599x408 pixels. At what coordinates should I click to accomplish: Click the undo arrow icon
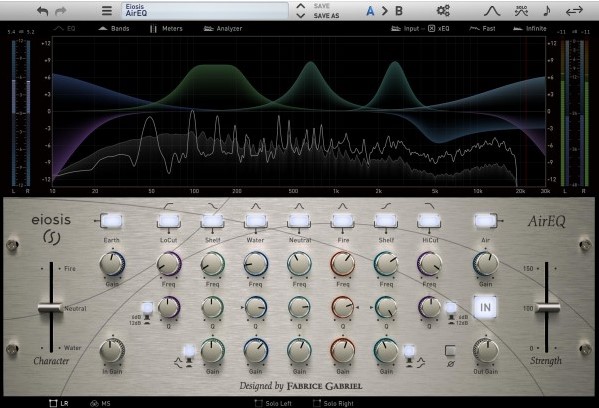coord(42,11)
